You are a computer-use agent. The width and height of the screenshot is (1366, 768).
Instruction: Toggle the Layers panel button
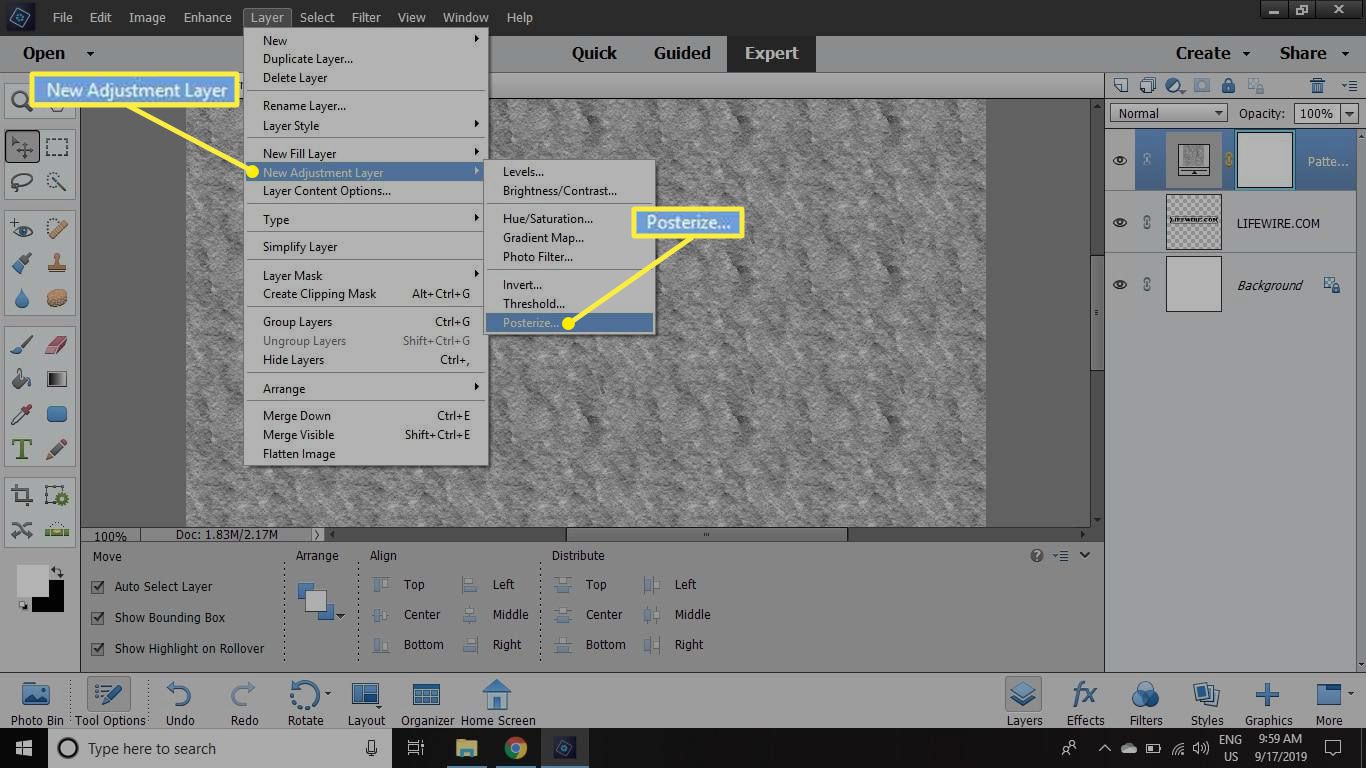pyautogui.click(x=1024, y=703)
